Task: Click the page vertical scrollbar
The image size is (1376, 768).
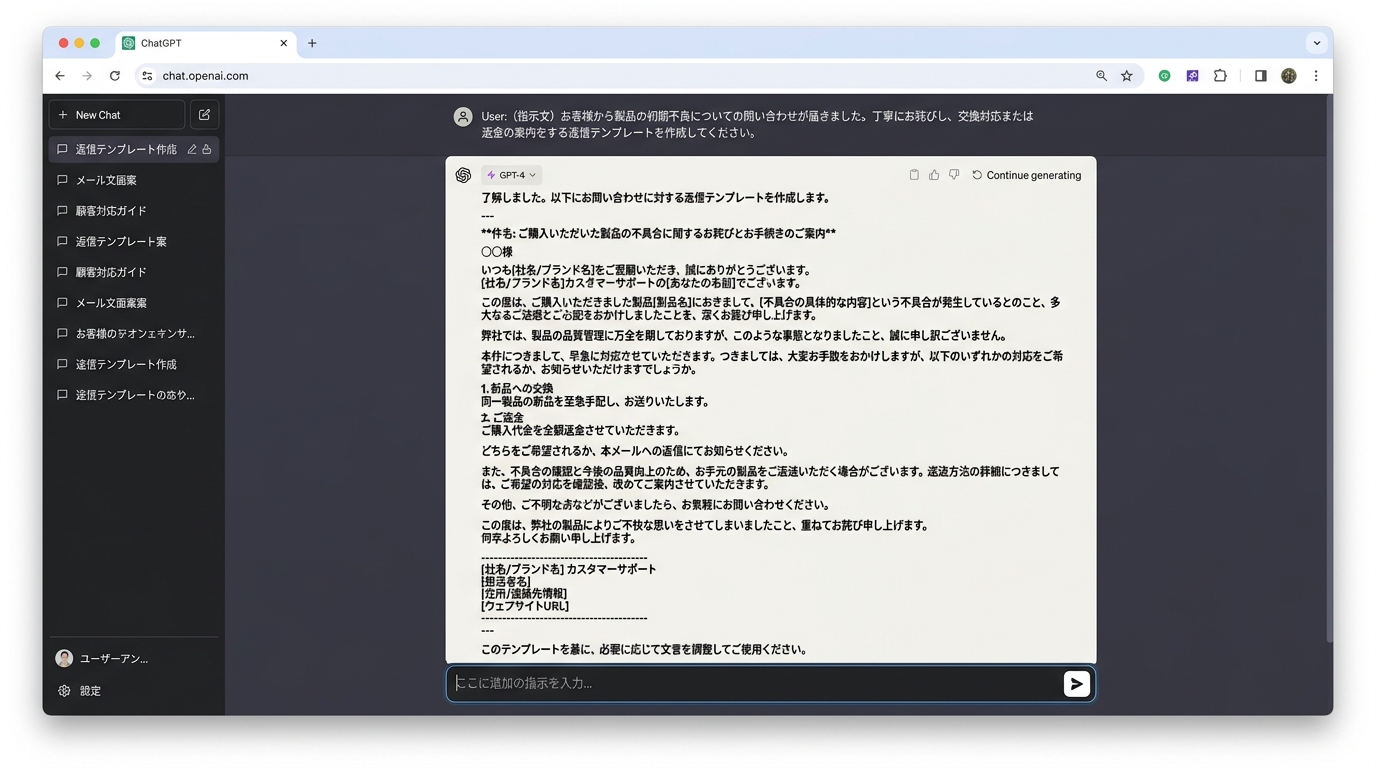Action: 1328,370
